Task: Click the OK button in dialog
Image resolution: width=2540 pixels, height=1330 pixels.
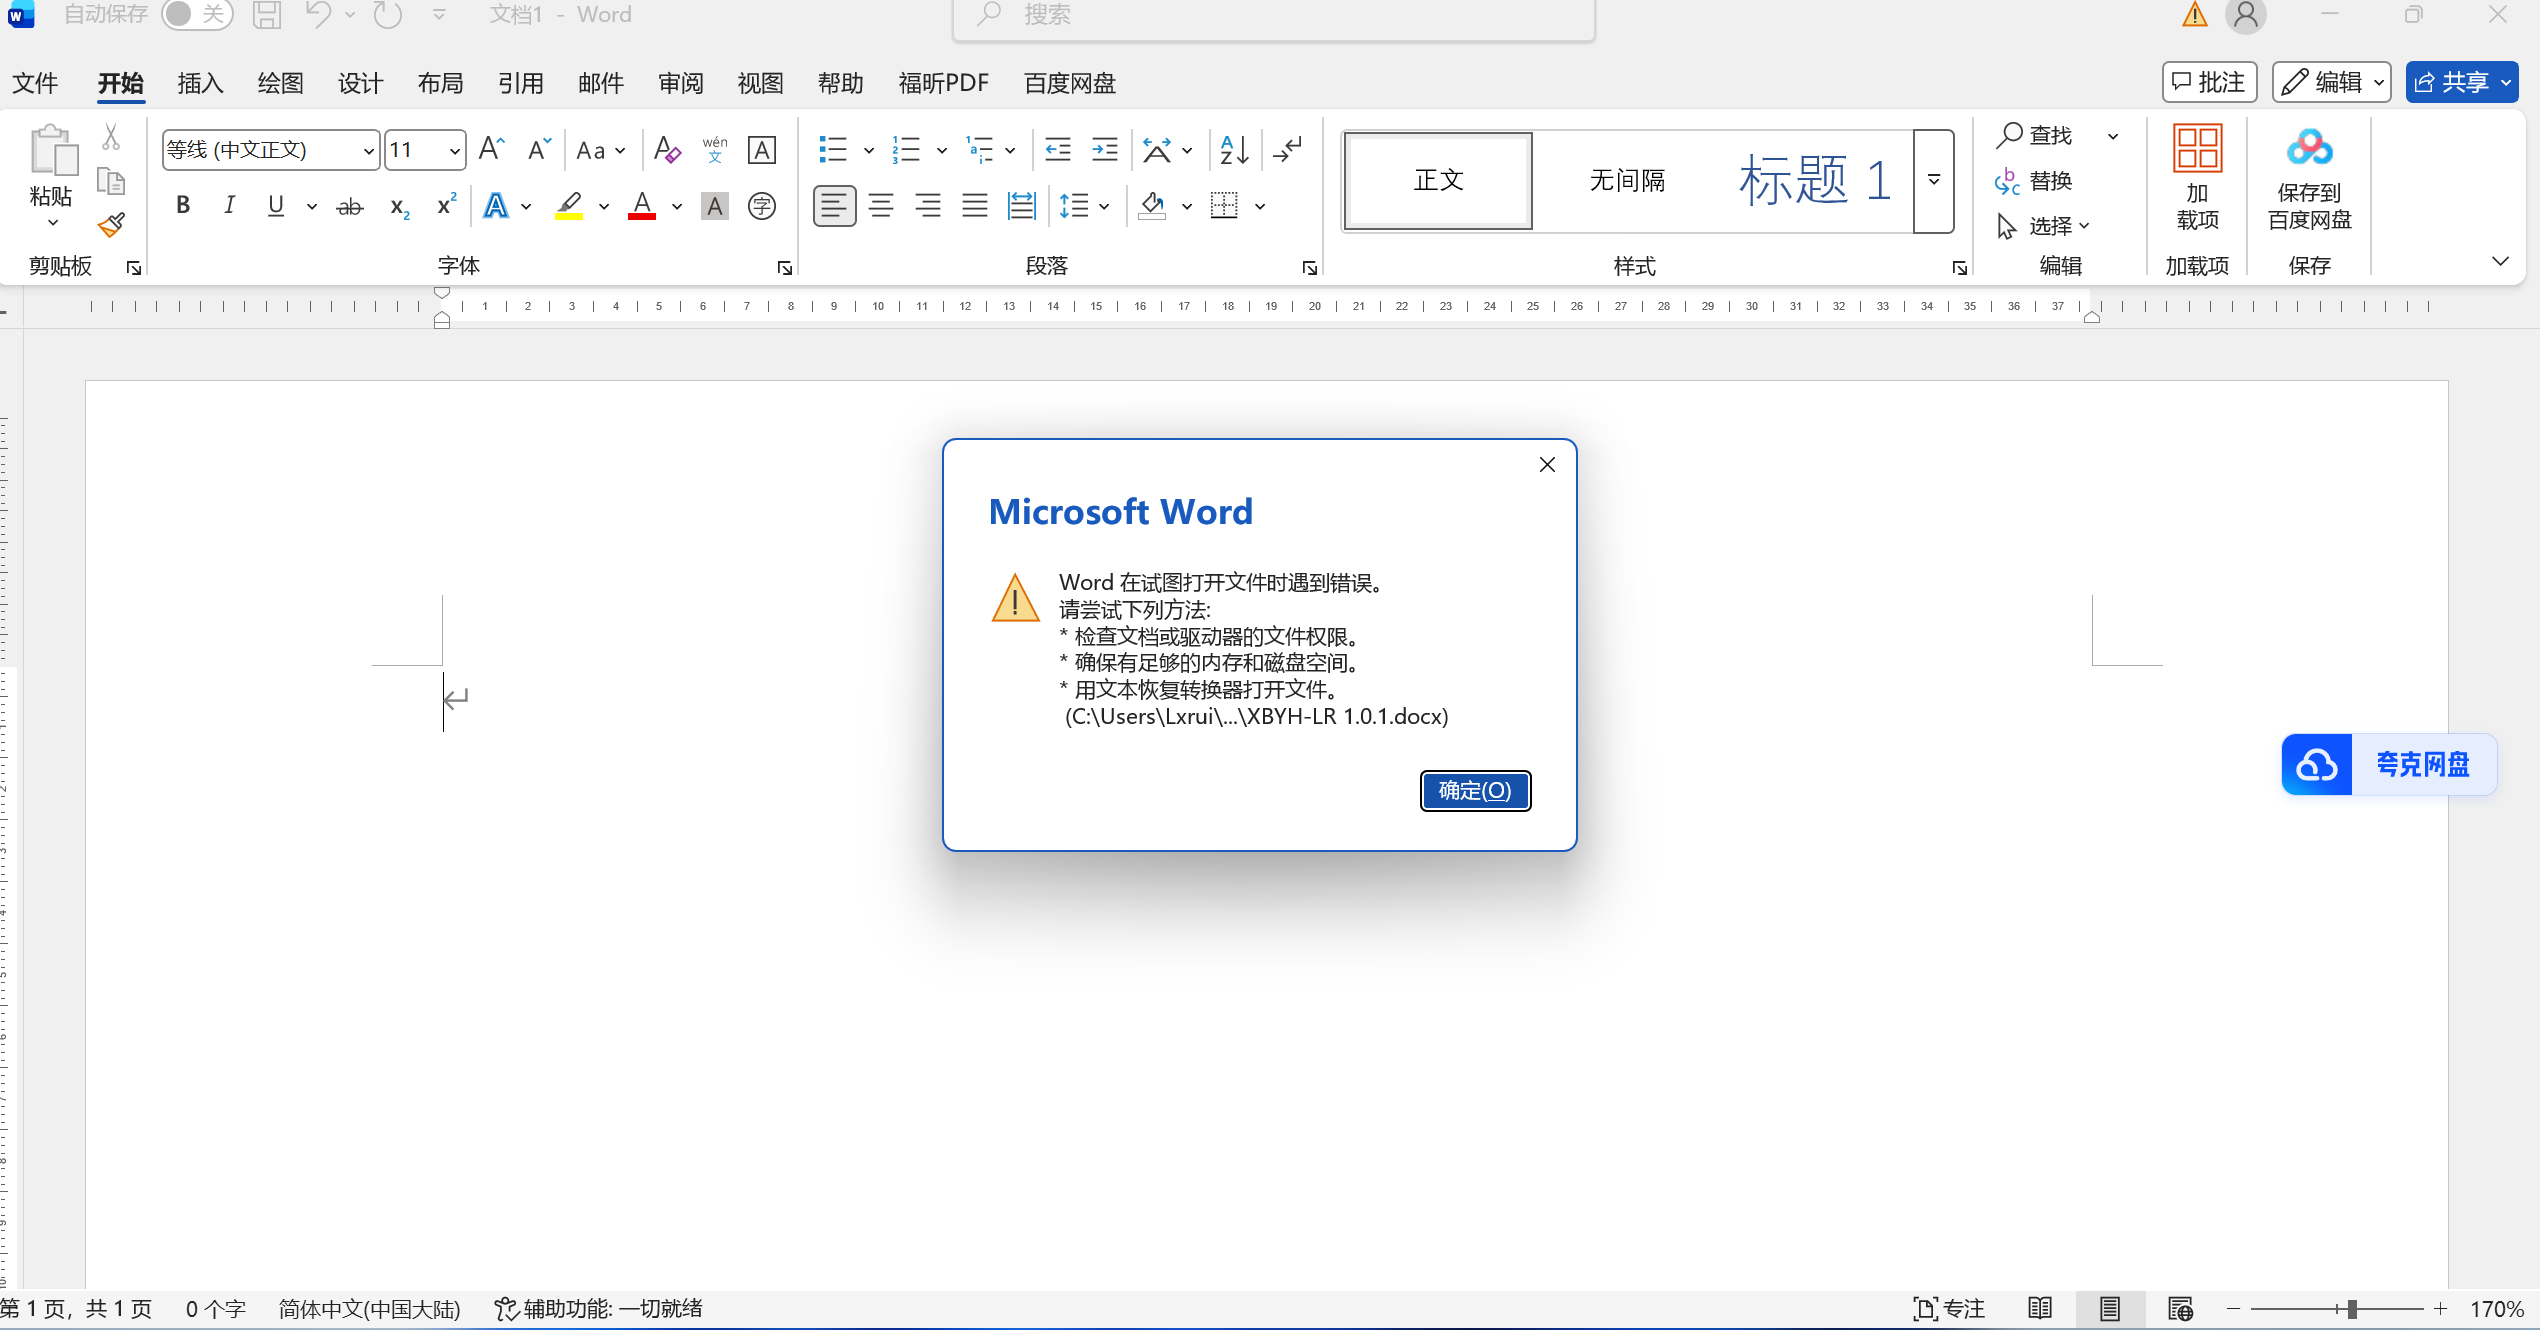Action: coord(1475,791)
